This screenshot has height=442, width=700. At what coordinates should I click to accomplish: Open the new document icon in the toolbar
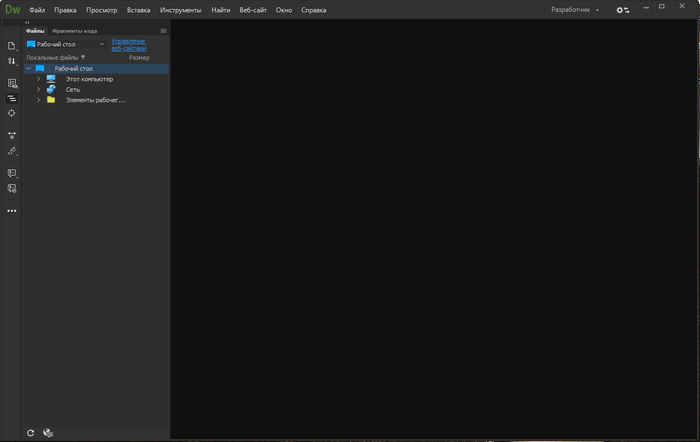coord(12,46)
